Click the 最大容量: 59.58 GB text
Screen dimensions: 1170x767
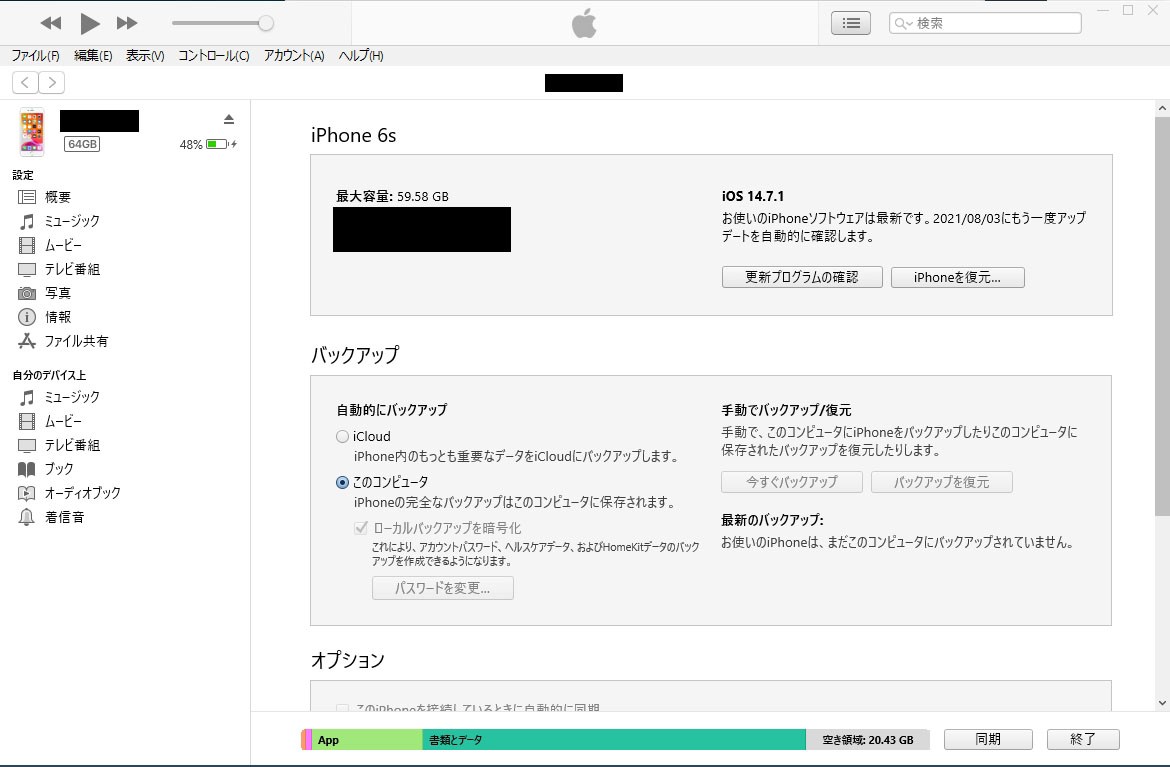(x=392, y=197)
